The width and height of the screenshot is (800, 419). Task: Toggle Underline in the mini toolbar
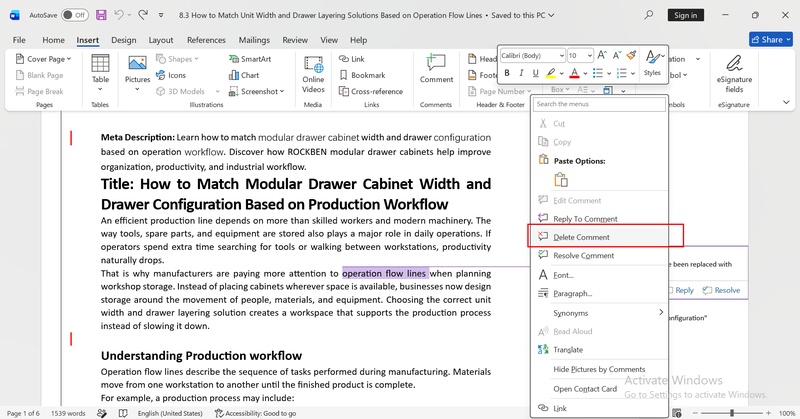(535, 73)
